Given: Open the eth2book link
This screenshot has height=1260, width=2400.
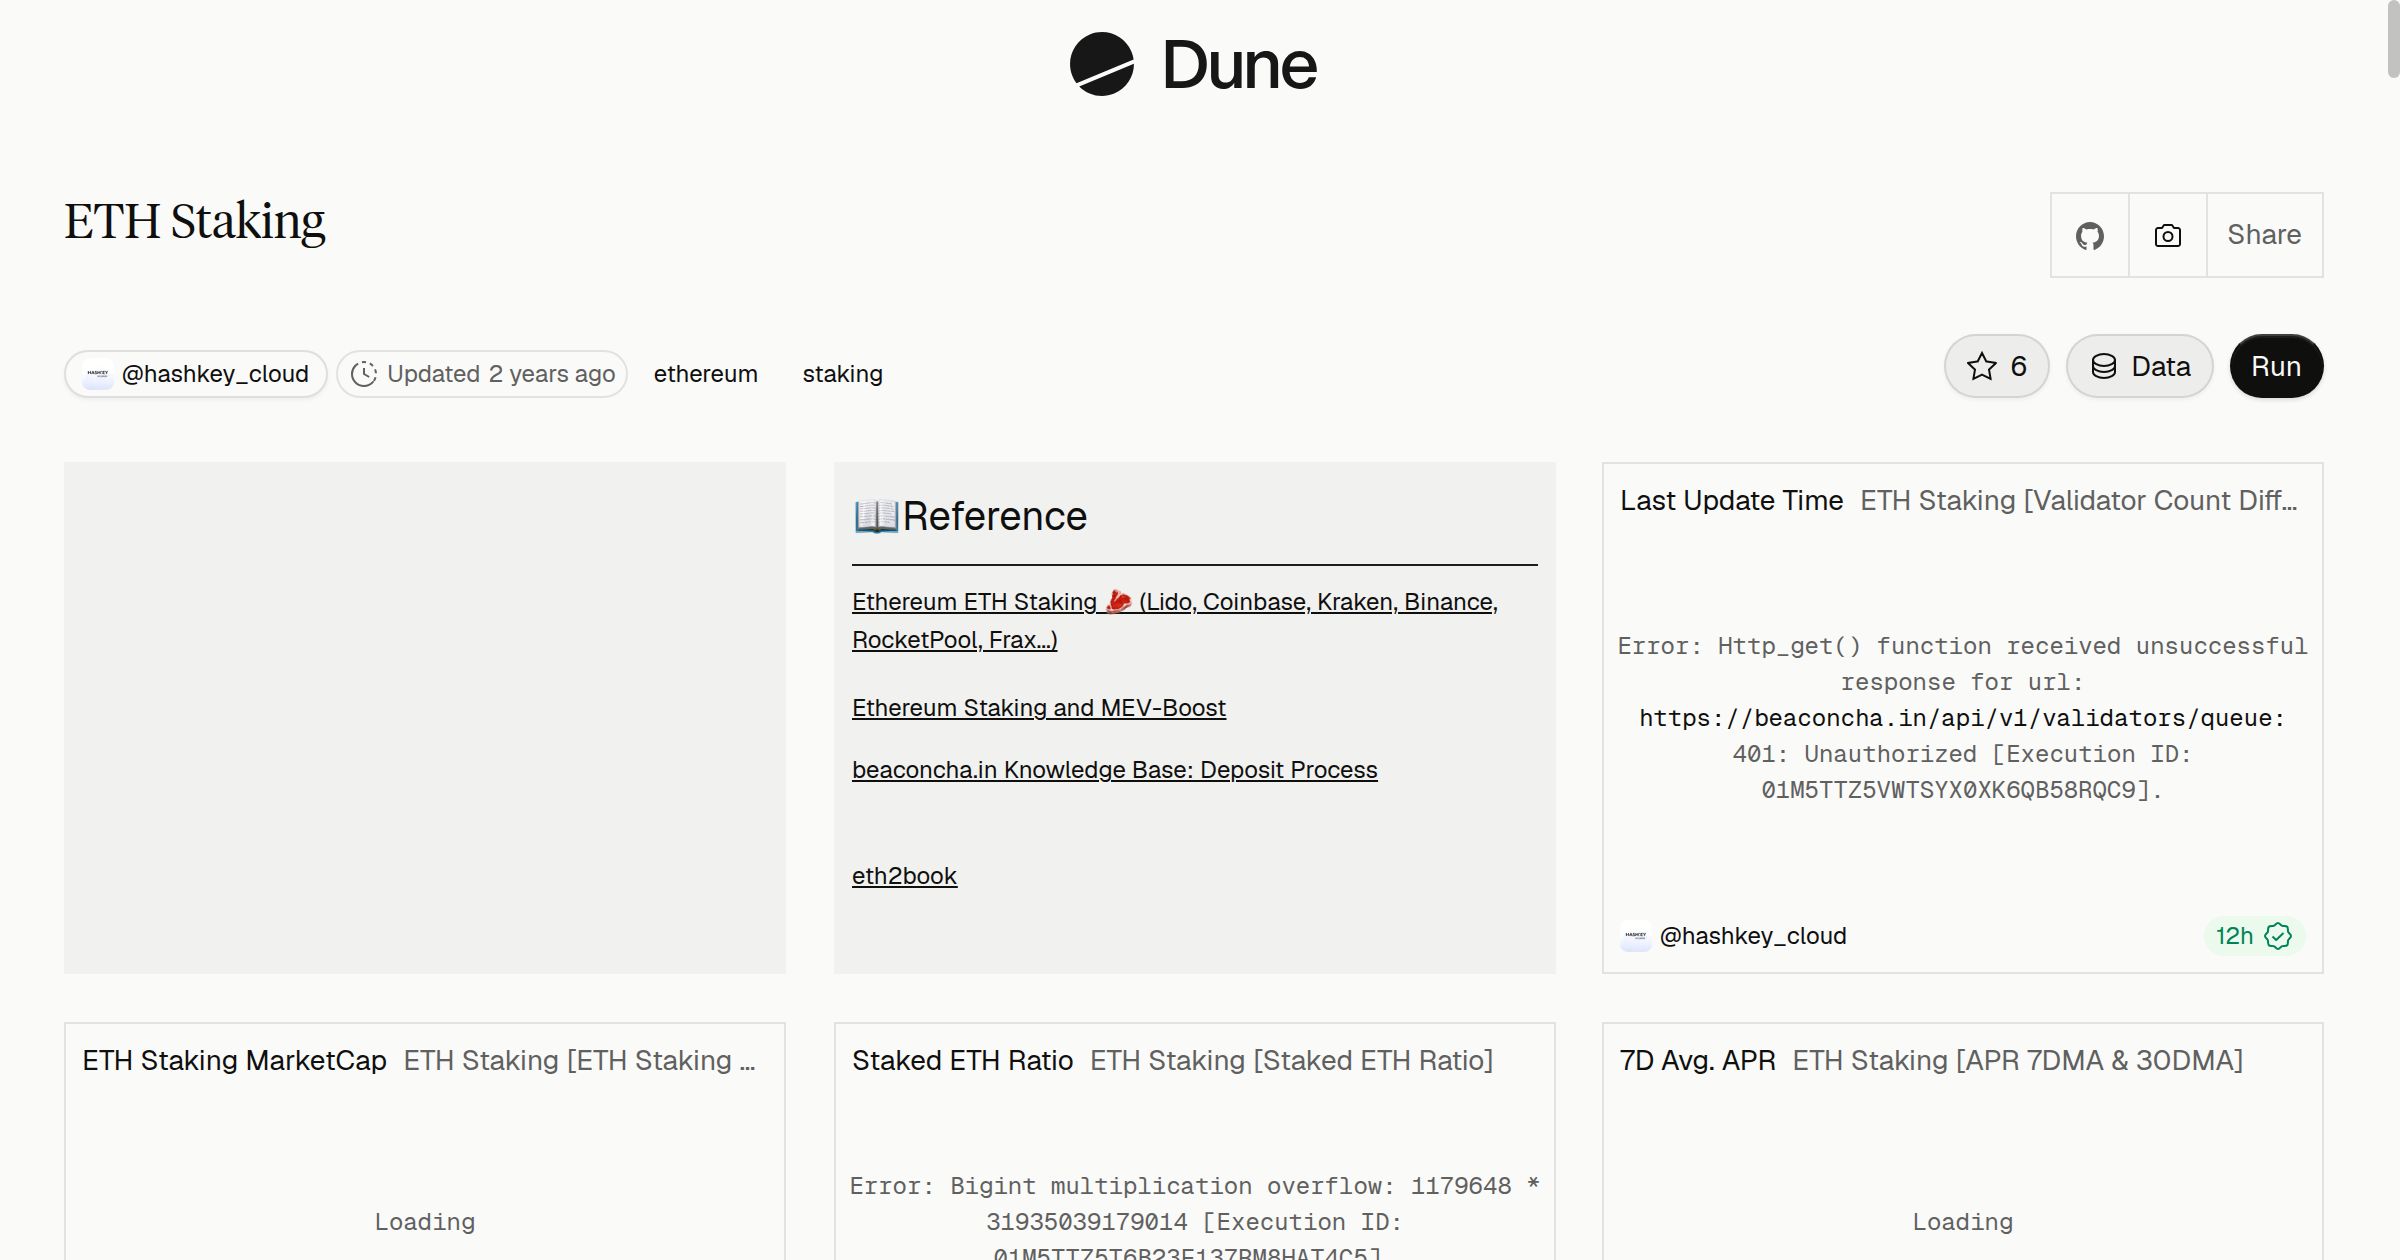Looking at the screenshot, I should pyautogui.click(x=904, y=876).
